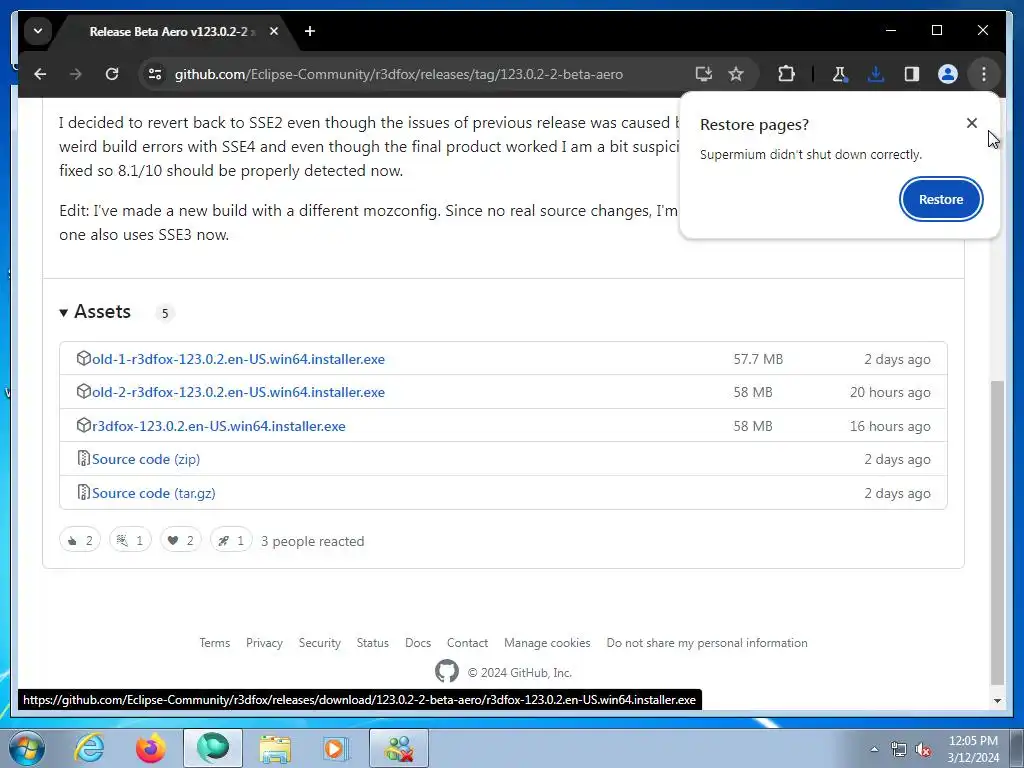The height and width of the screenshot is (768, 1024).
Task: Collapse the Assets section
Action: (95, 312)
